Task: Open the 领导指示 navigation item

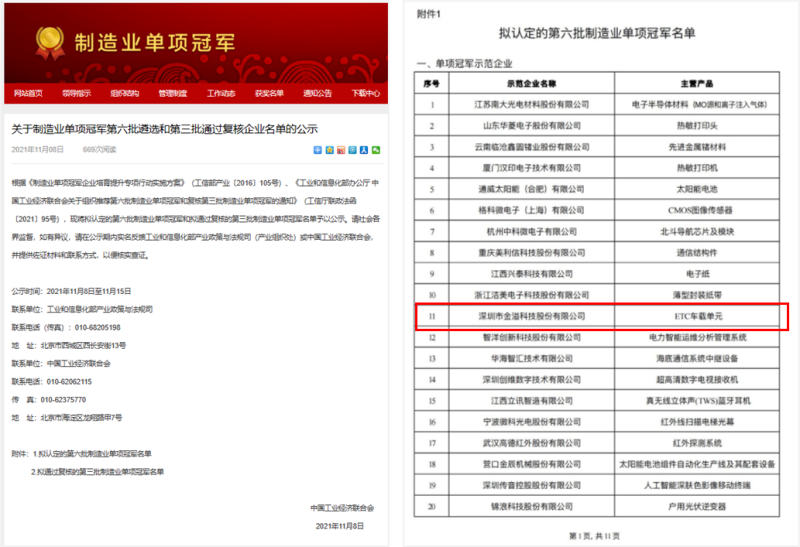Action: 77,93
